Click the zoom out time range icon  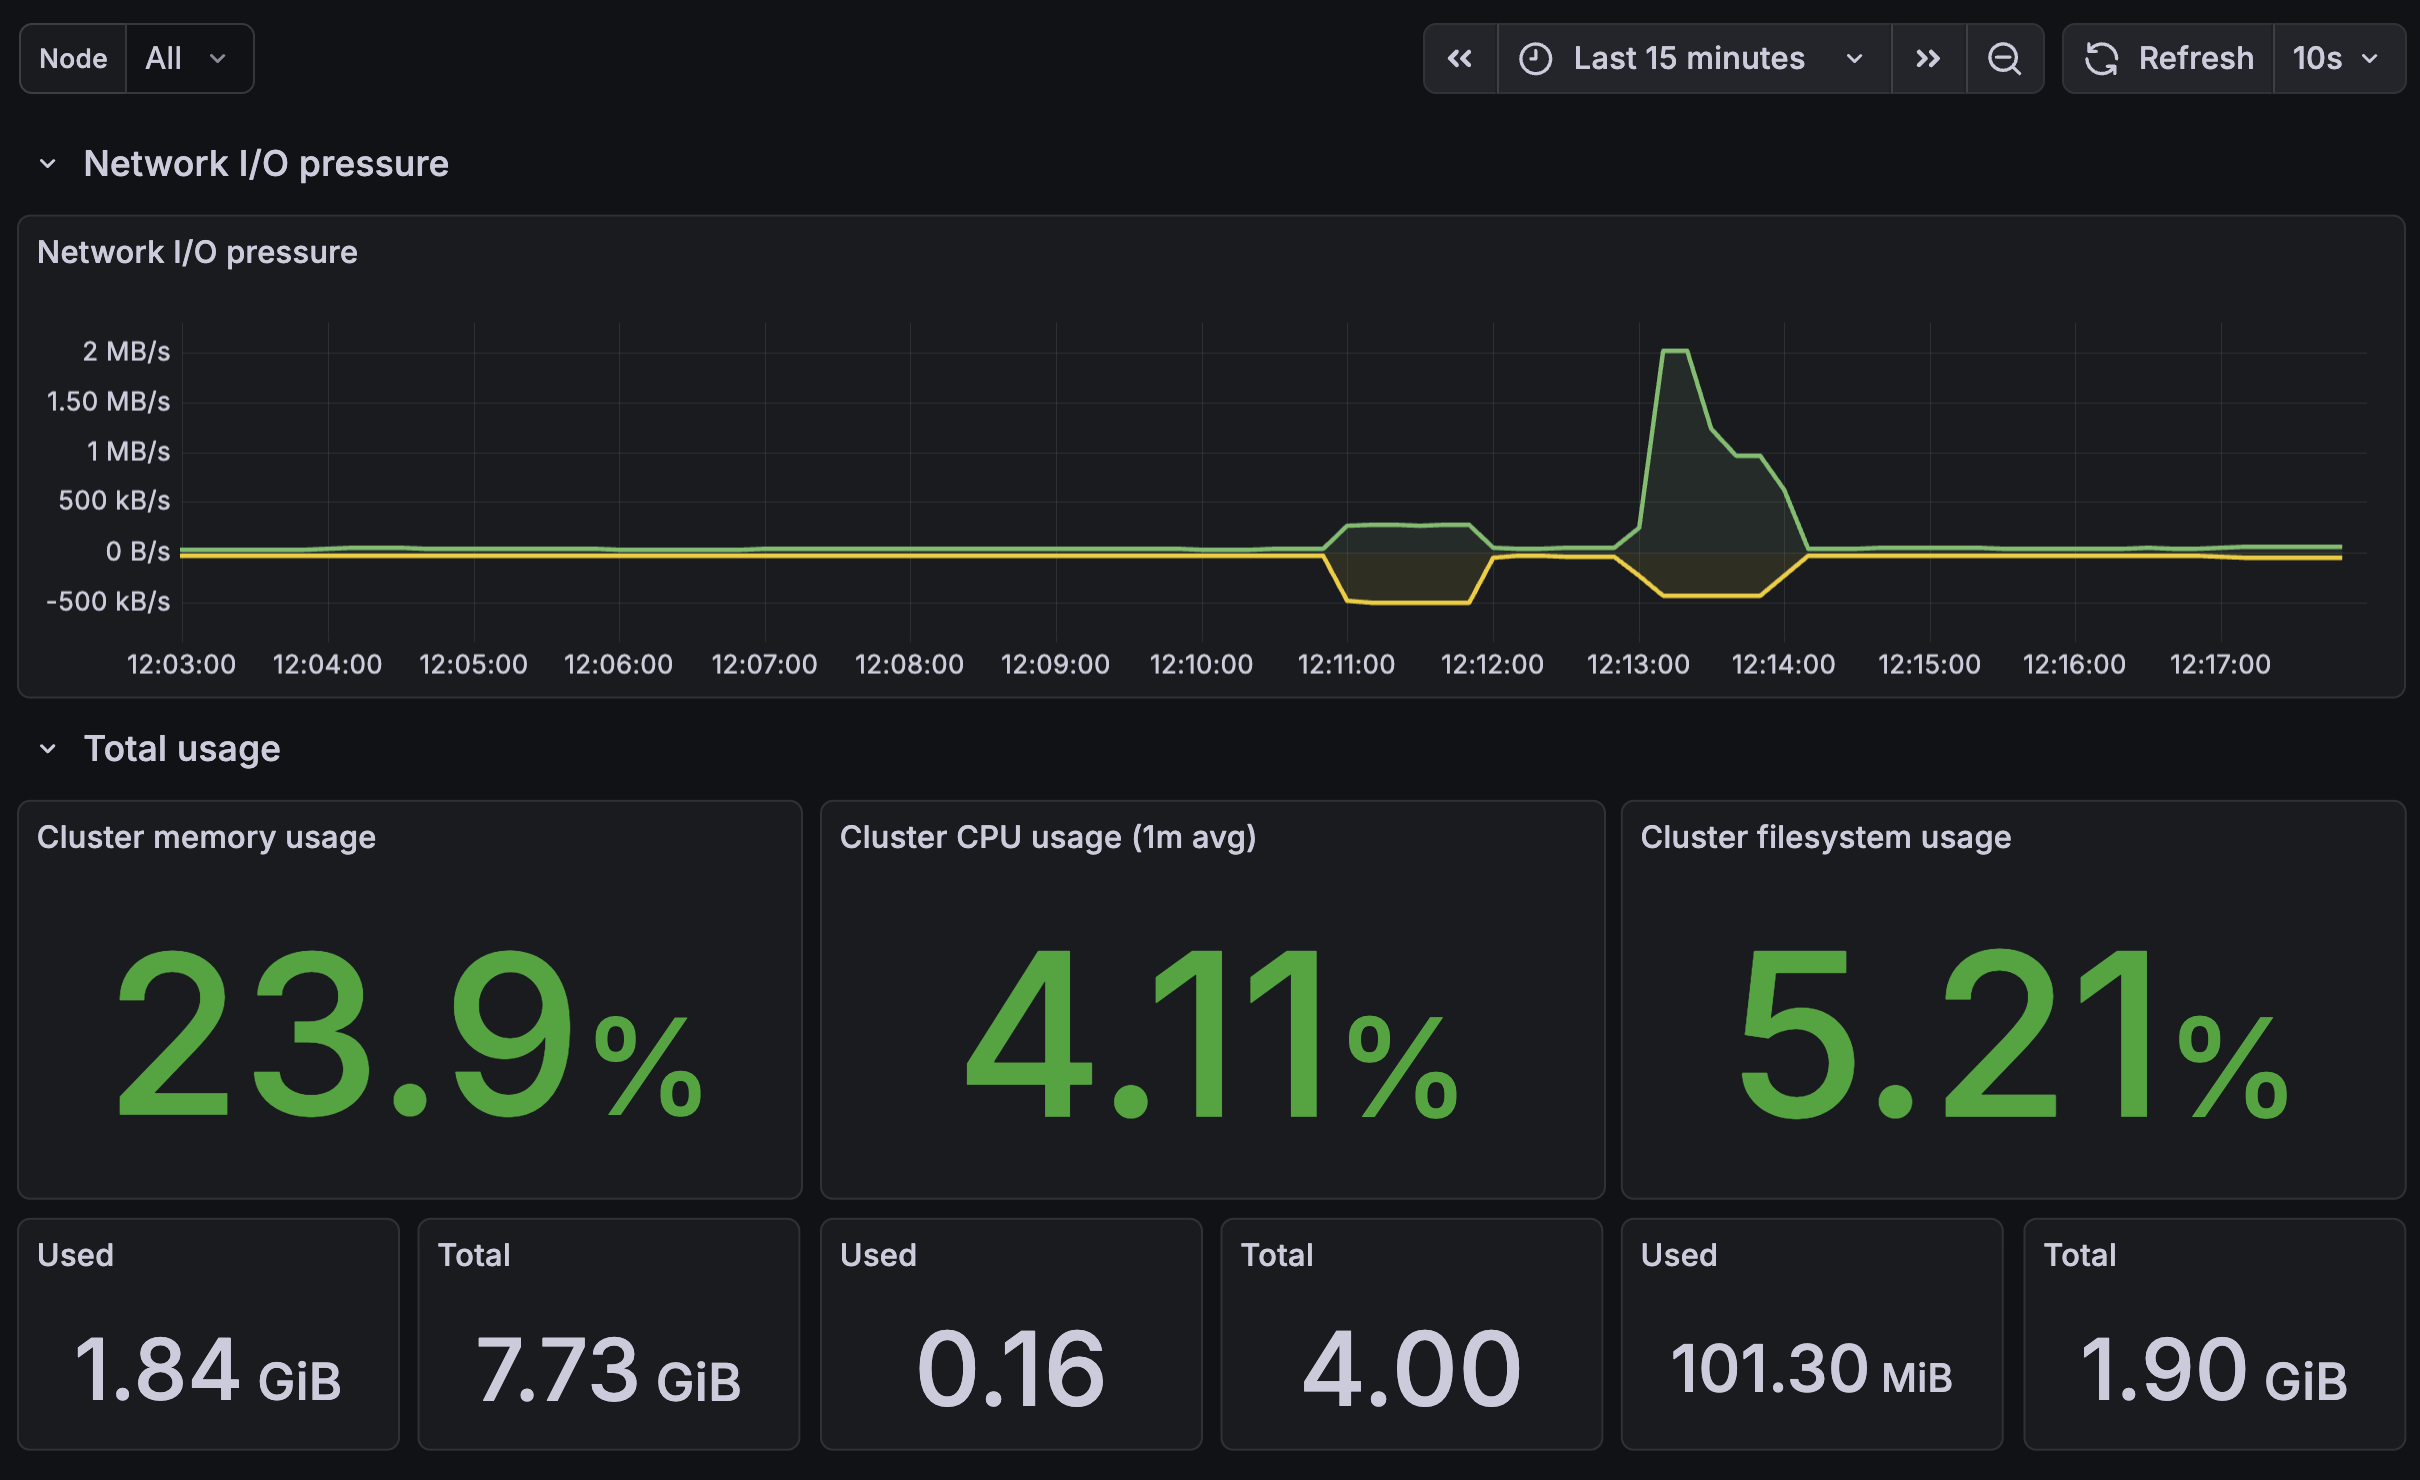[2004, 59]
